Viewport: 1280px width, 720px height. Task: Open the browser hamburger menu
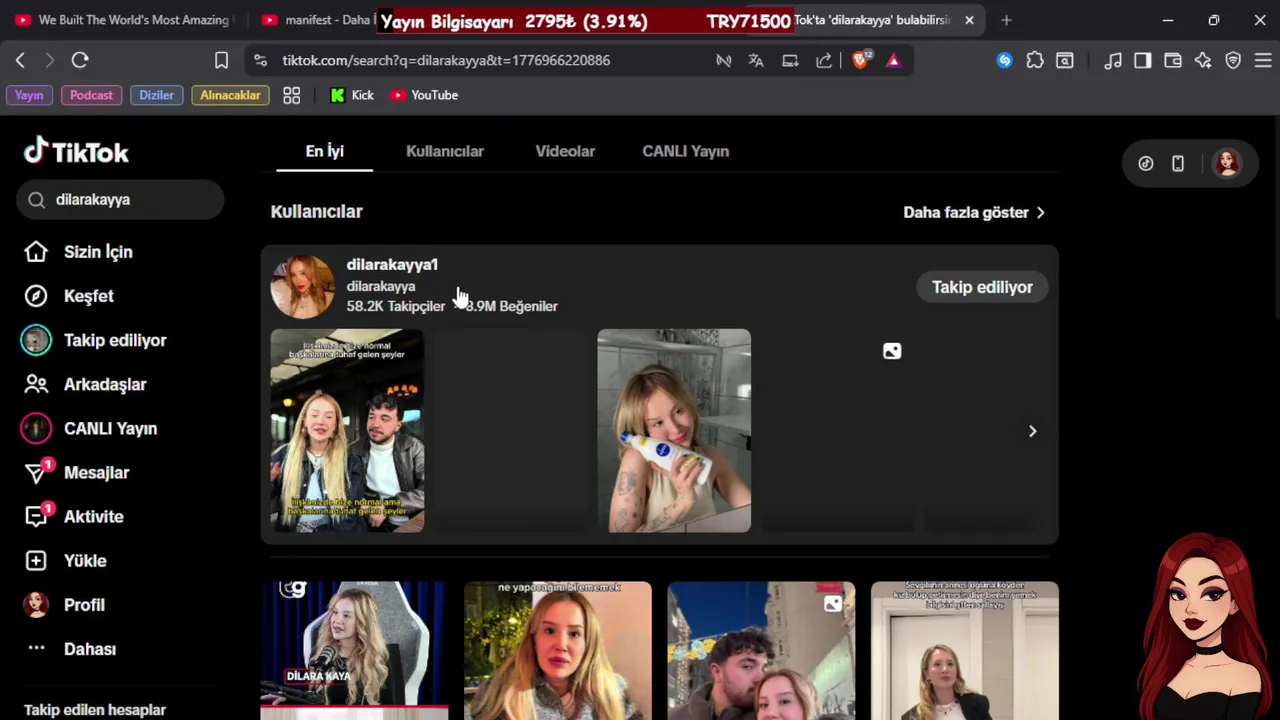(1263, 60)
